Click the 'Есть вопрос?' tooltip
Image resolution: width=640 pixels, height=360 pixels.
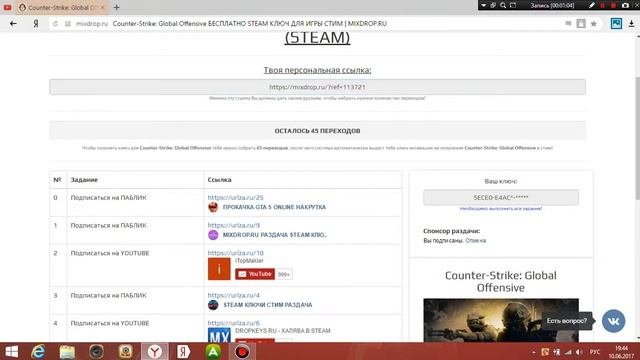click(x=567, y=321)
